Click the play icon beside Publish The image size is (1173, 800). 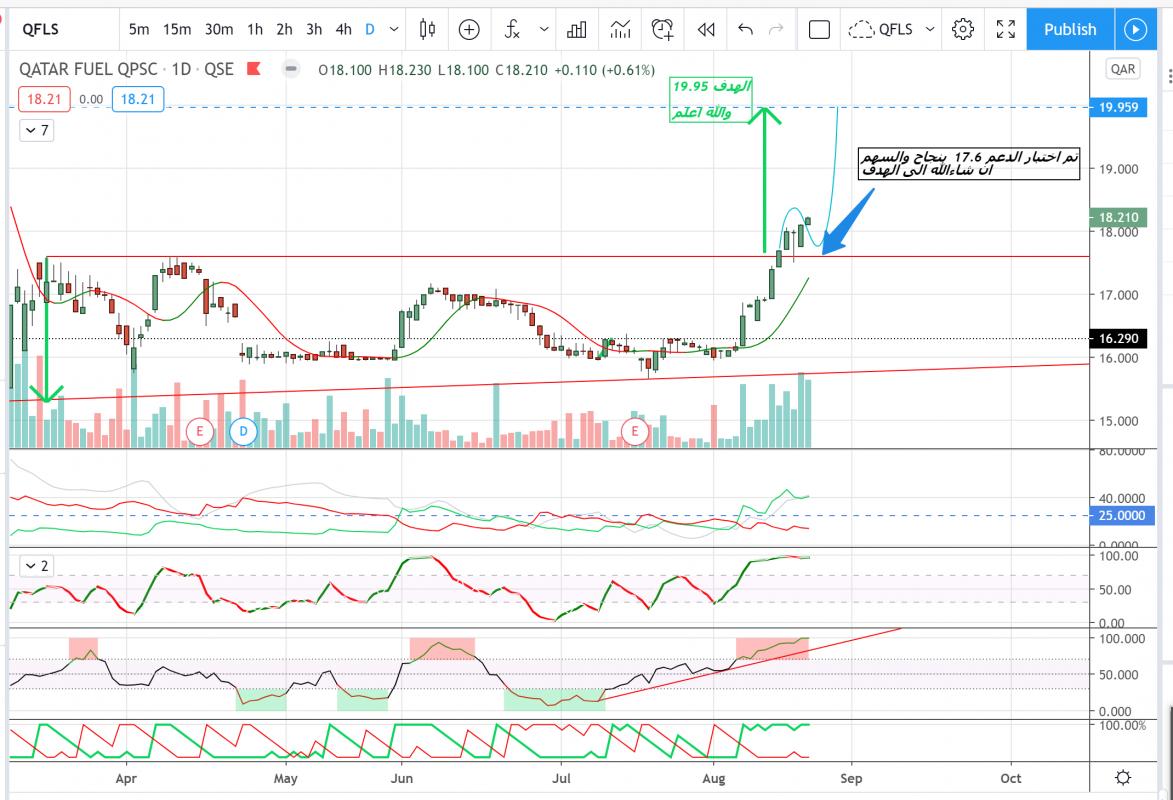[x=1135, y=29]
